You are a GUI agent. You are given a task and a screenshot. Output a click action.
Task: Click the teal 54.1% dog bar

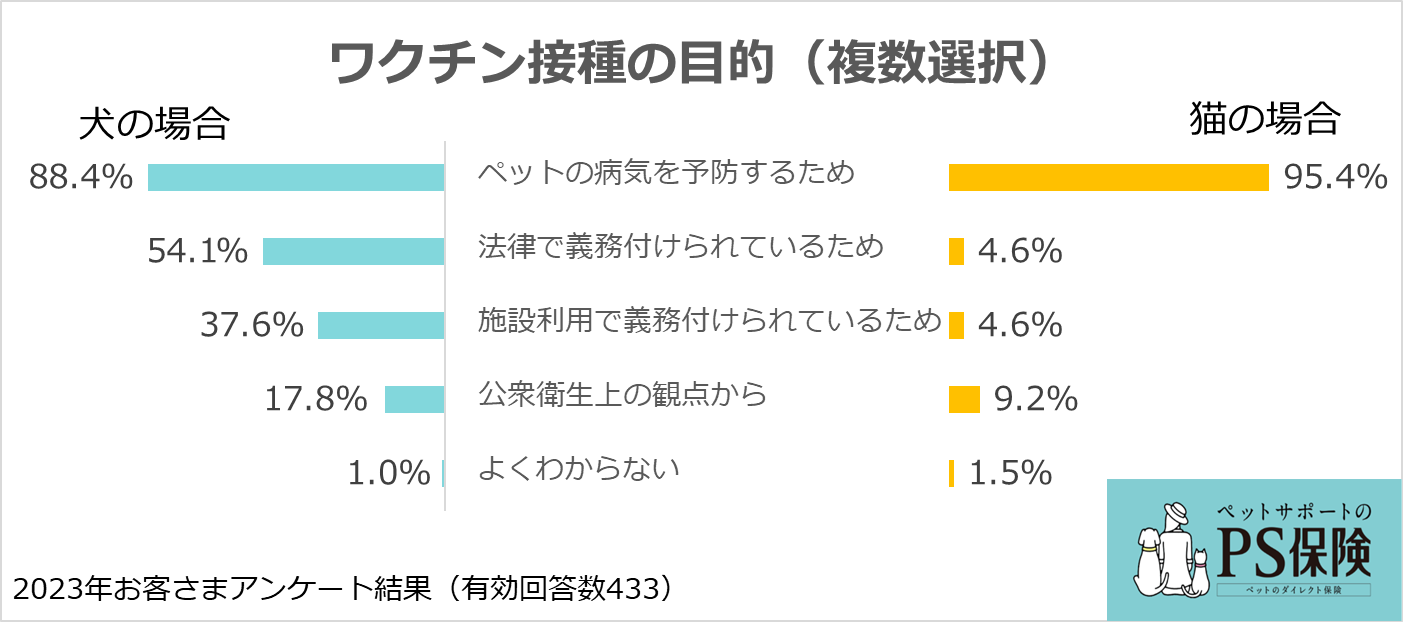[x=353, y=251]
